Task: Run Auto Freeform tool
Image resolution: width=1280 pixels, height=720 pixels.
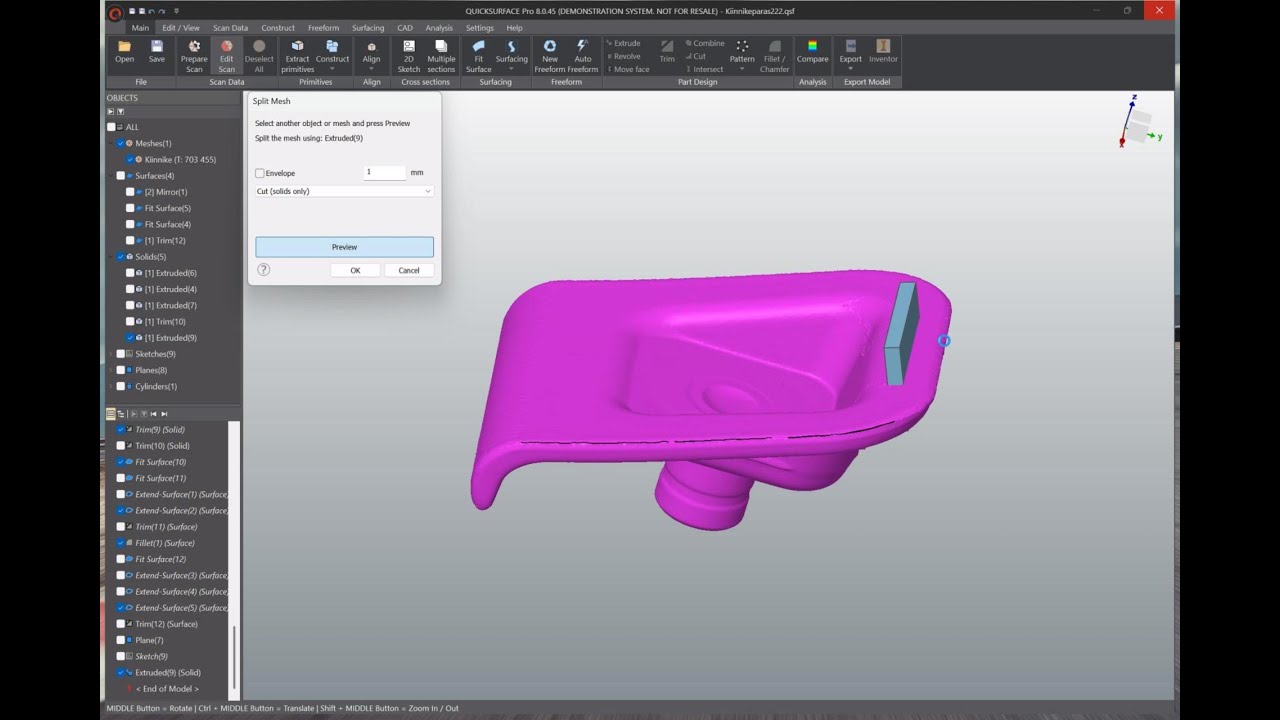Action: click(583, 56)
